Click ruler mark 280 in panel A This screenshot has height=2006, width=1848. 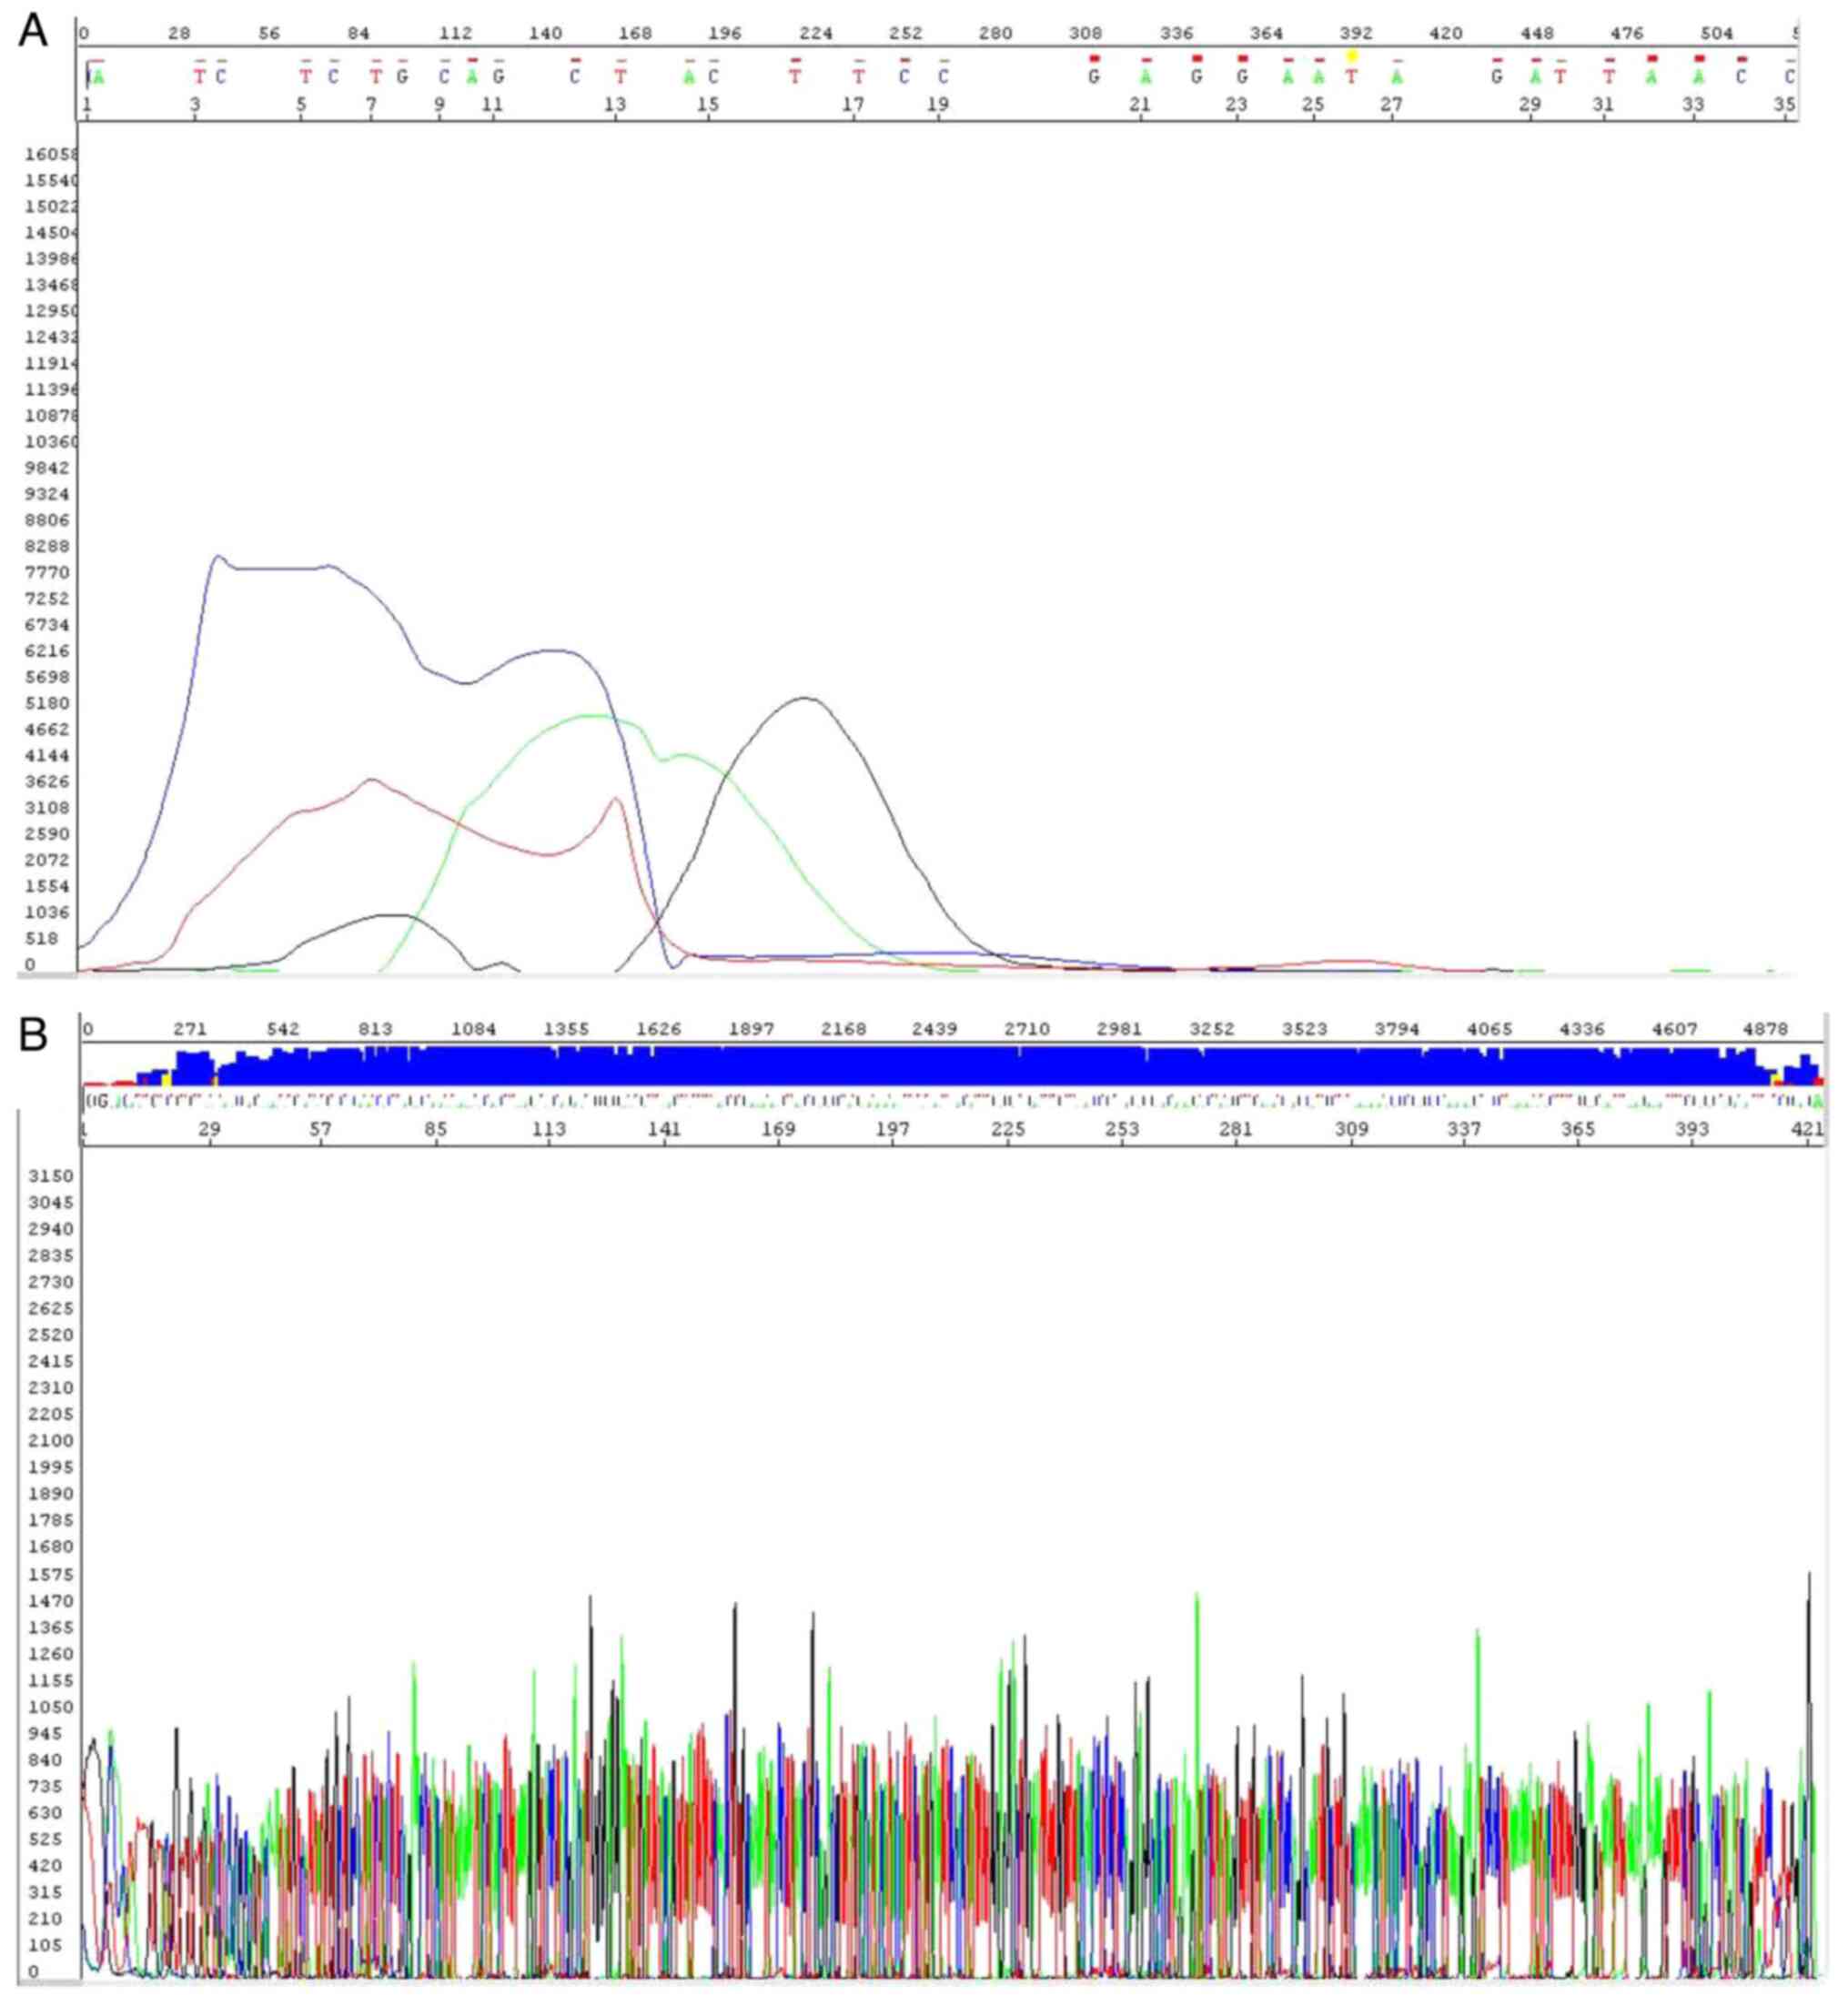(995, 34)
